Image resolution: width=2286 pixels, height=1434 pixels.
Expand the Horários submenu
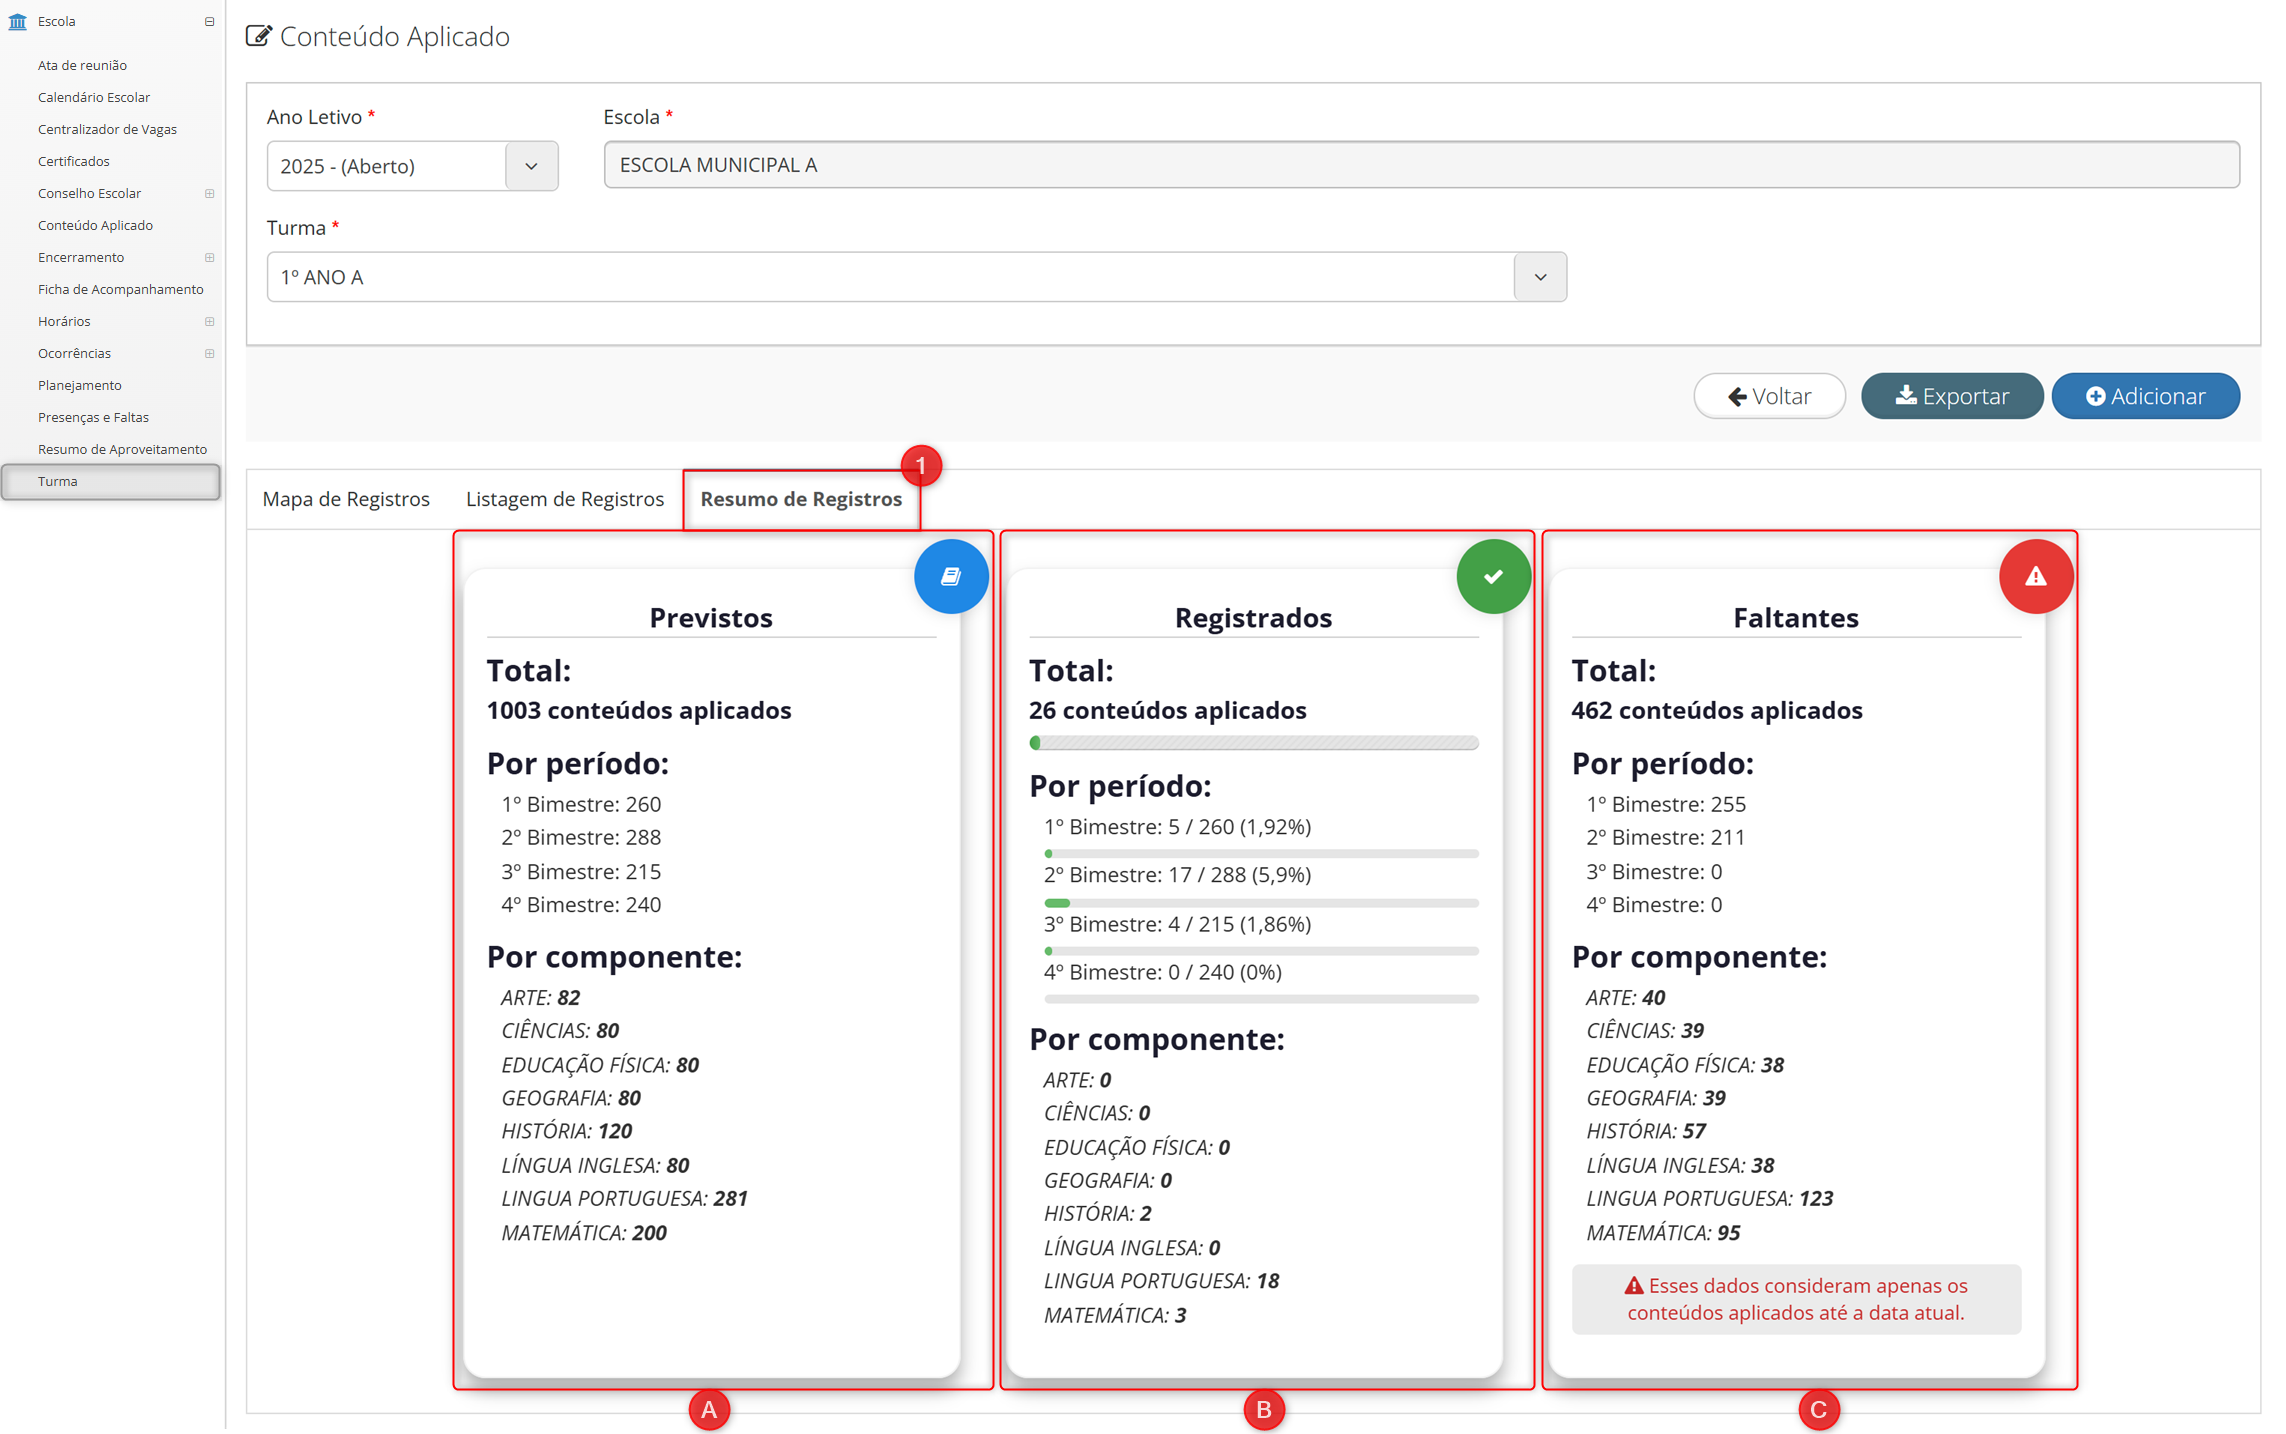[209, 321]
